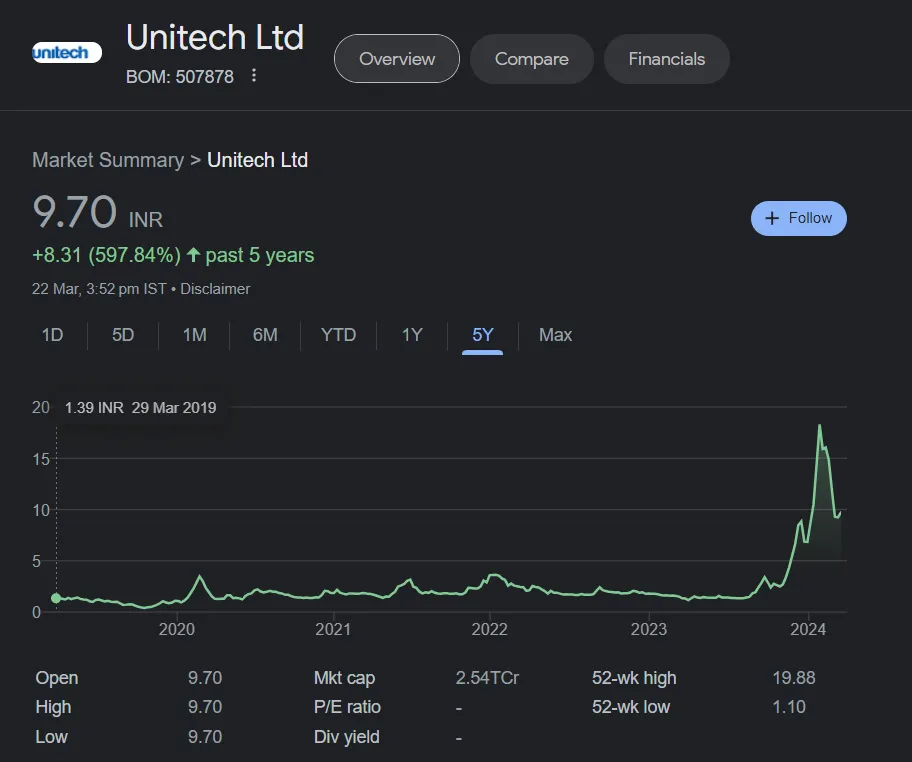Image resolution: width=912 pixels, height=762 pixels.
Task: Click the chart line above the 2022 label
Action: 490,576
